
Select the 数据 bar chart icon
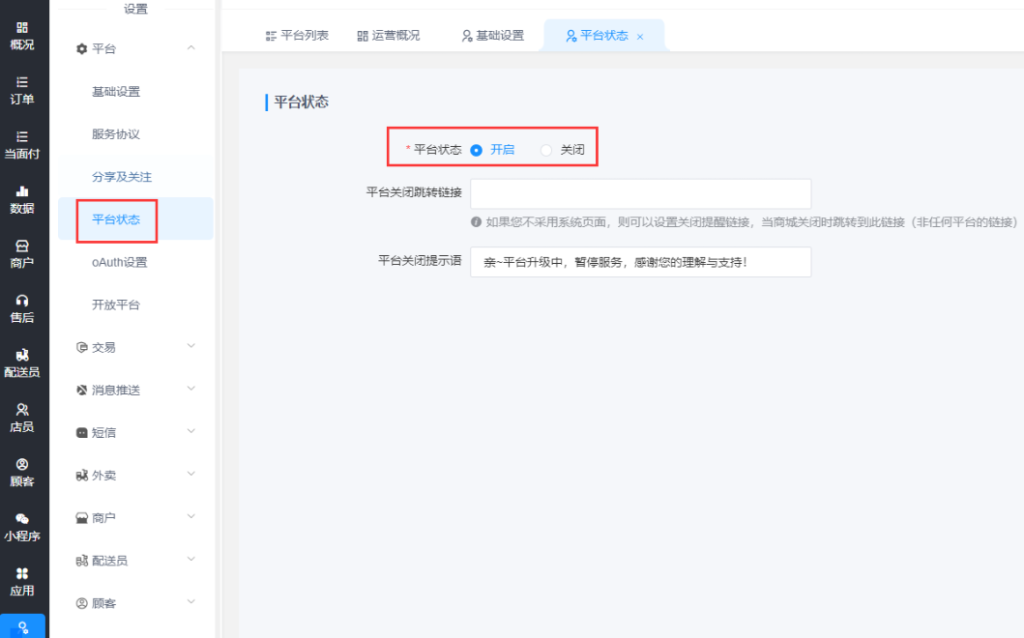coord(22,191)
